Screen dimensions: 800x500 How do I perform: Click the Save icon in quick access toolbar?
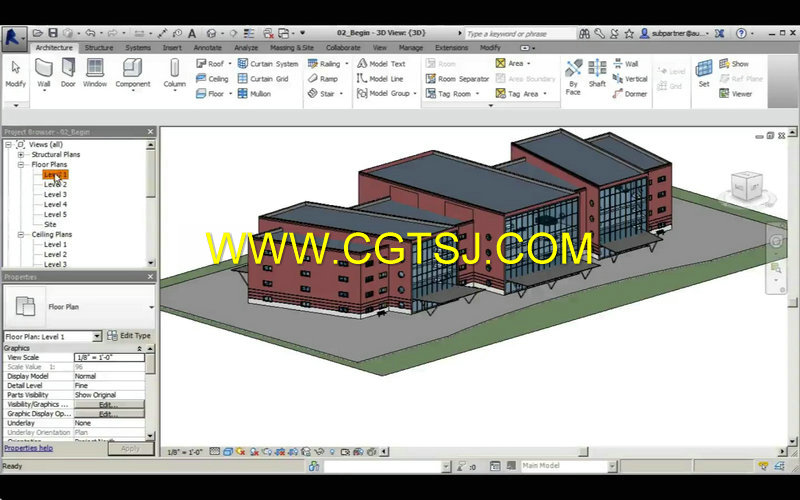pyautogui.click(x=53, y=33)
